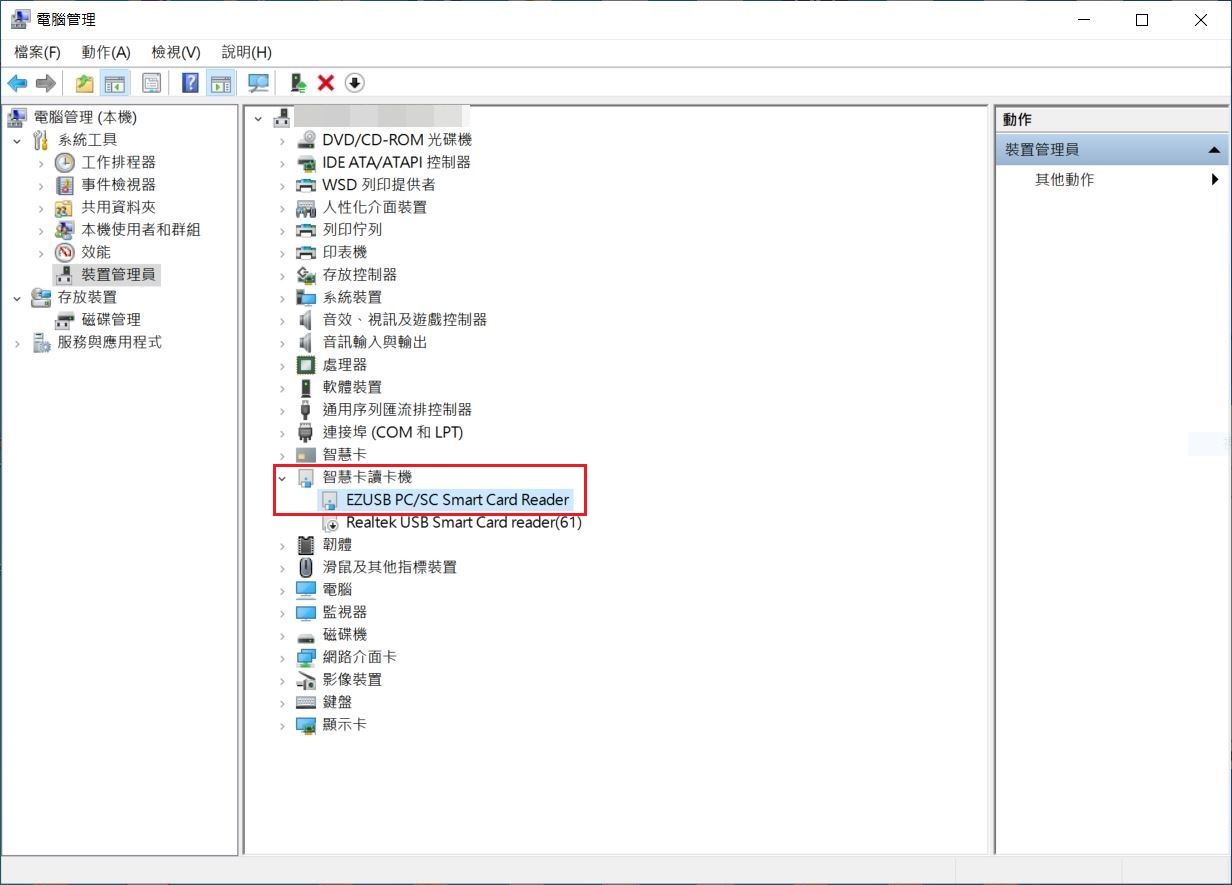Select 軟體裝置 category

pyautogui.click(x=352, y=387)
